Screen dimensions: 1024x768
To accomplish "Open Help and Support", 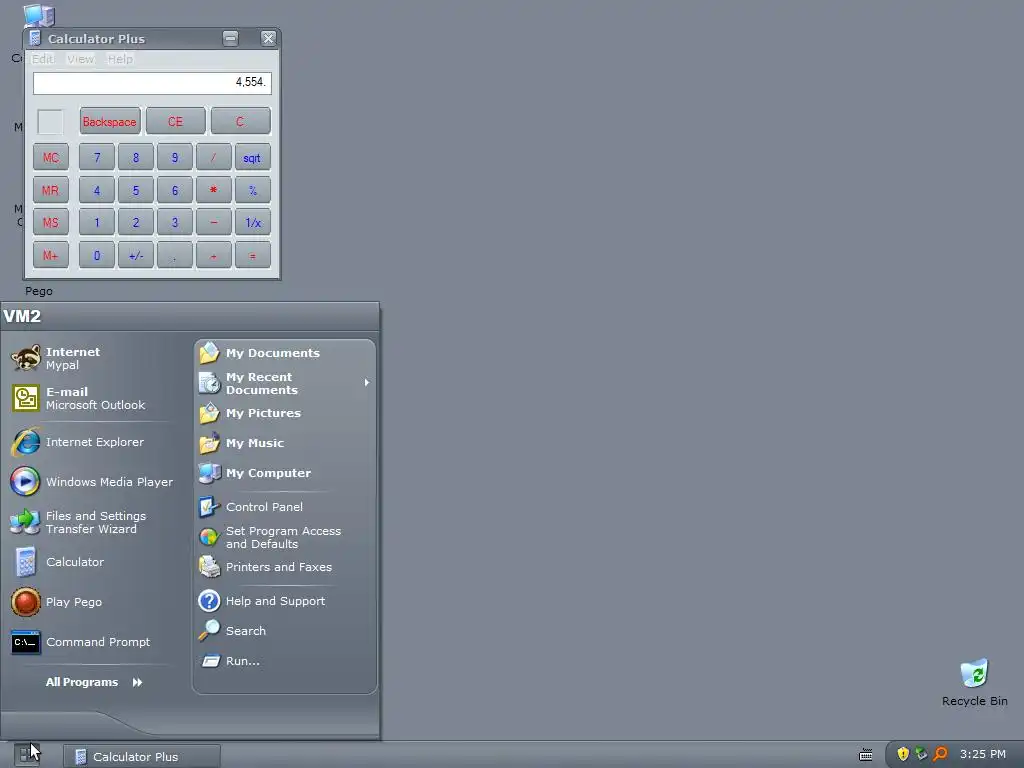I will click(x=262, y=601).
